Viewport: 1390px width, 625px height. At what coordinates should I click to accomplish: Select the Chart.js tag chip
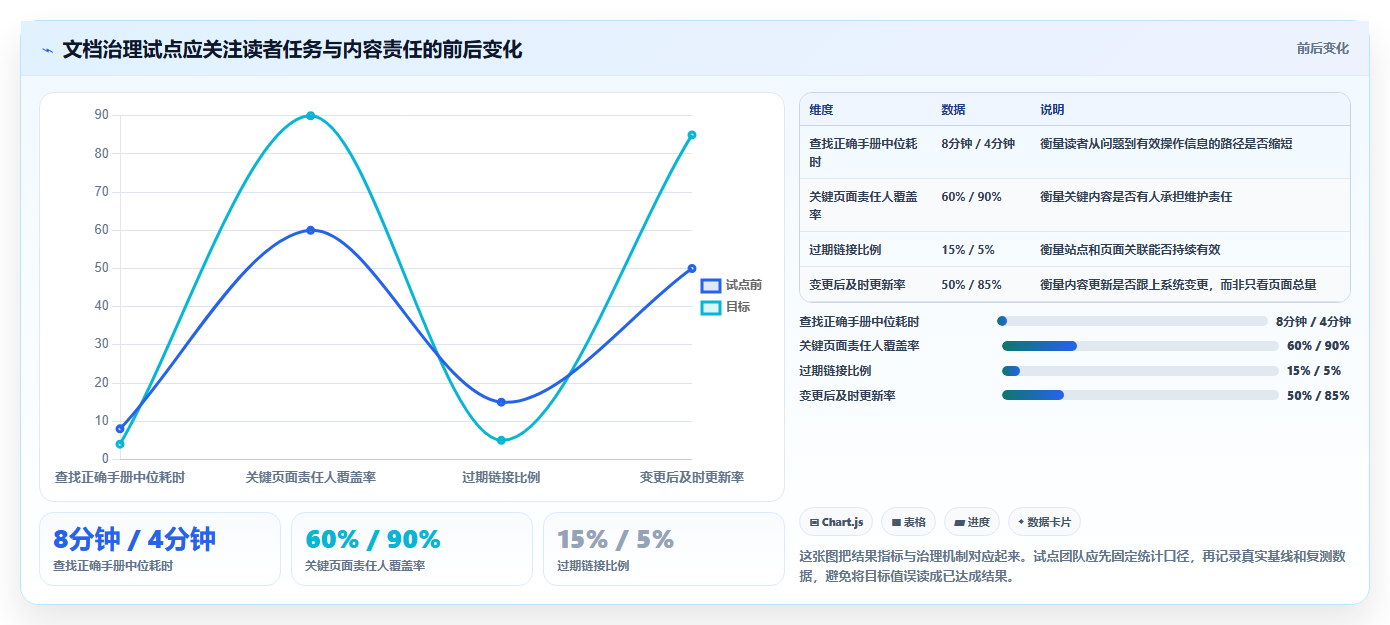tap(836, 522)
